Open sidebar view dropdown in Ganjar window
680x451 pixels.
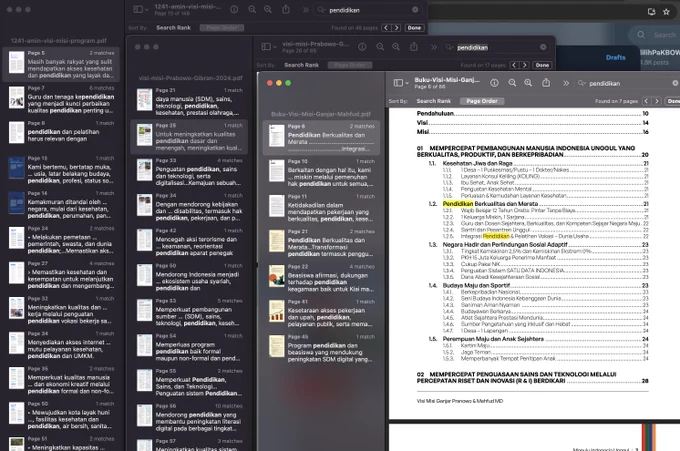pos(401,83)
